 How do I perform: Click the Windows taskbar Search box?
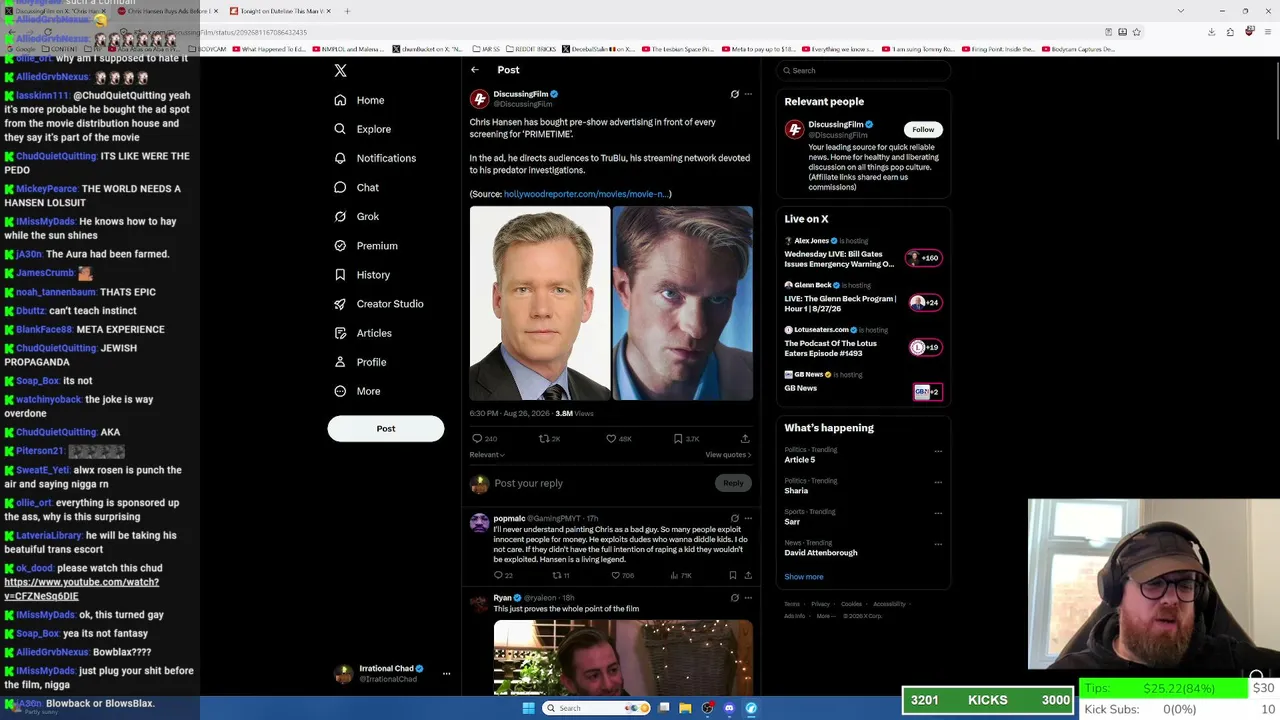click(x=596, y=708)
